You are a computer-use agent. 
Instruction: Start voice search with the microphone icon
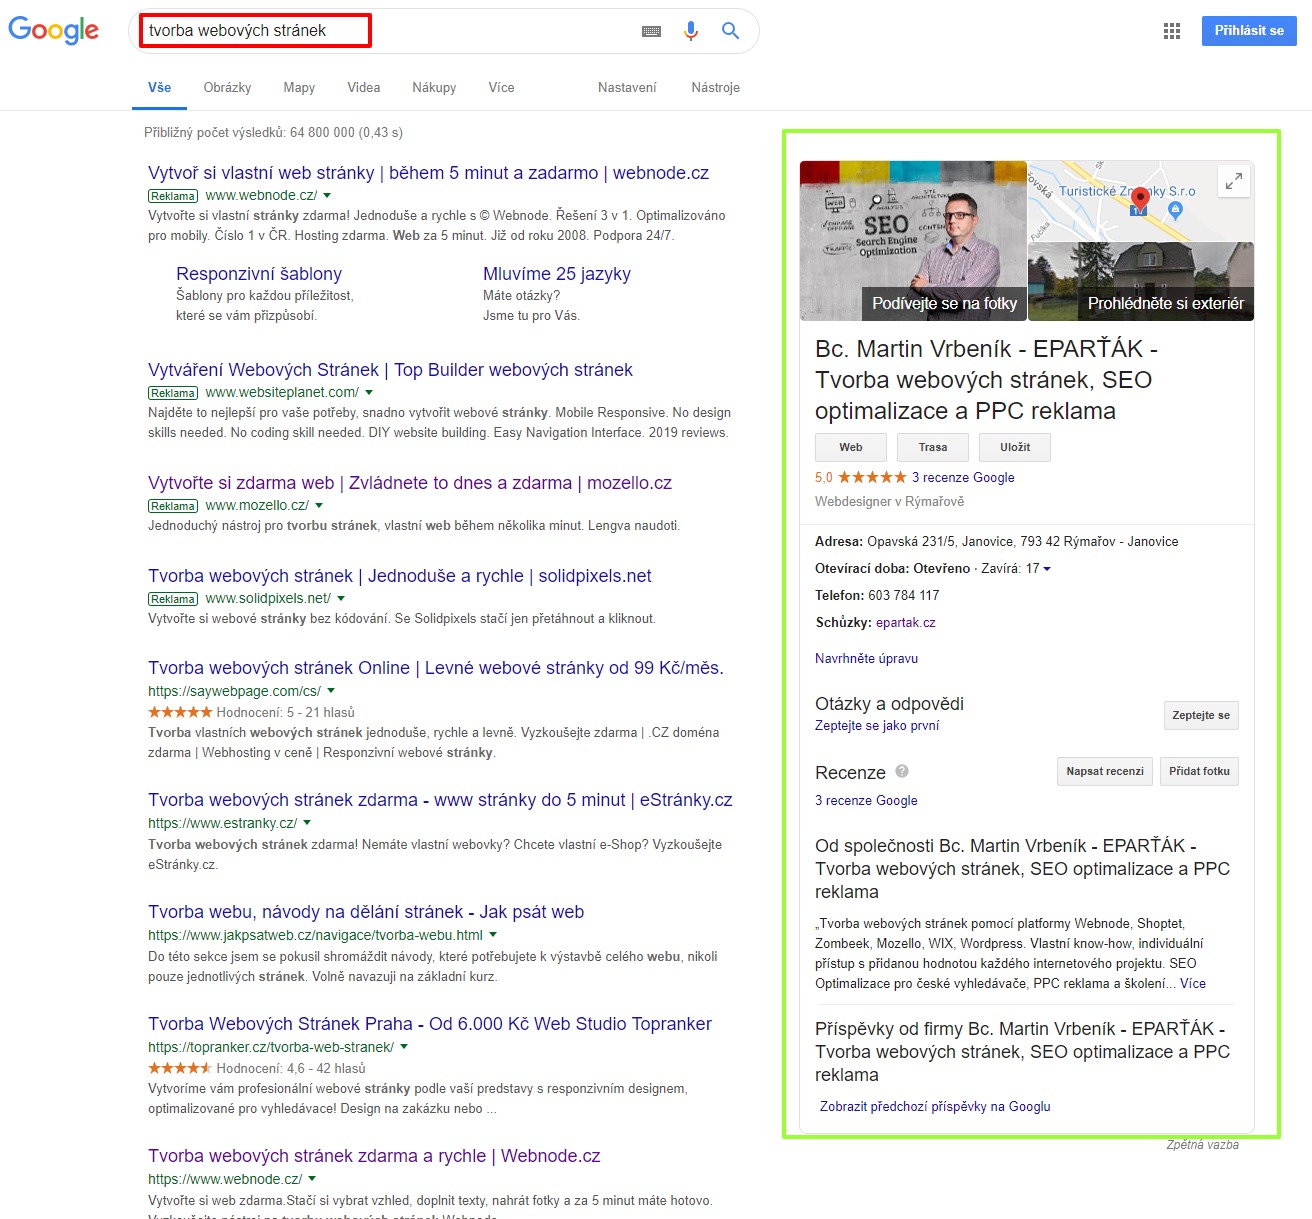coord(691,31)
